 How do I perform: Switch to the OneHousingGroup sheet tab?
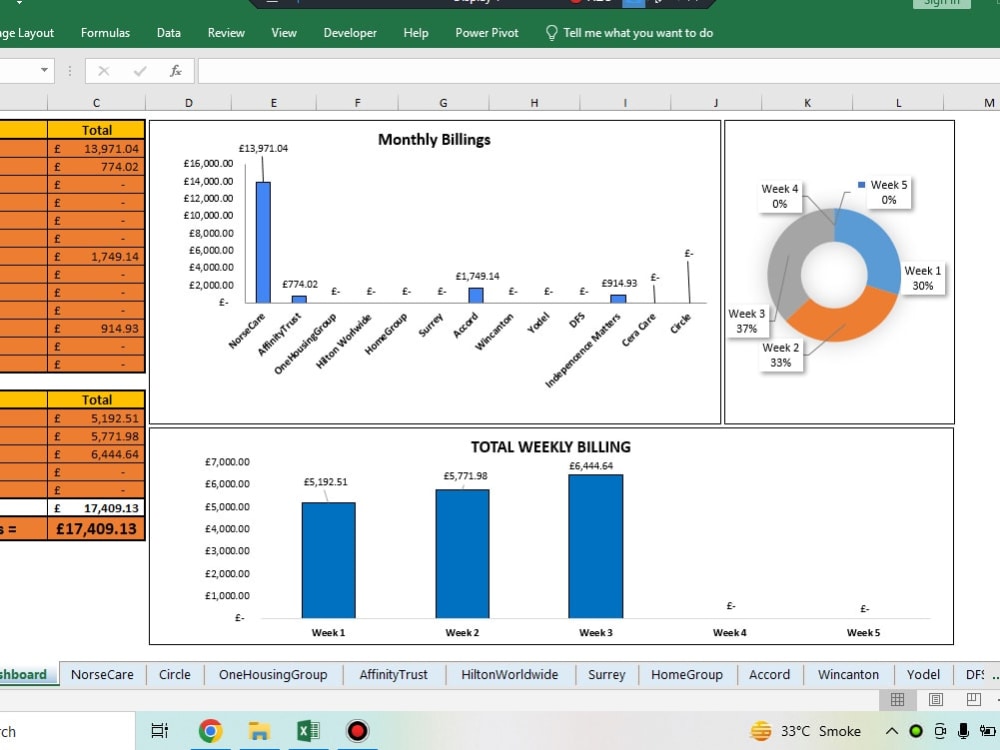pyautogui.click(x=273, y=675)
